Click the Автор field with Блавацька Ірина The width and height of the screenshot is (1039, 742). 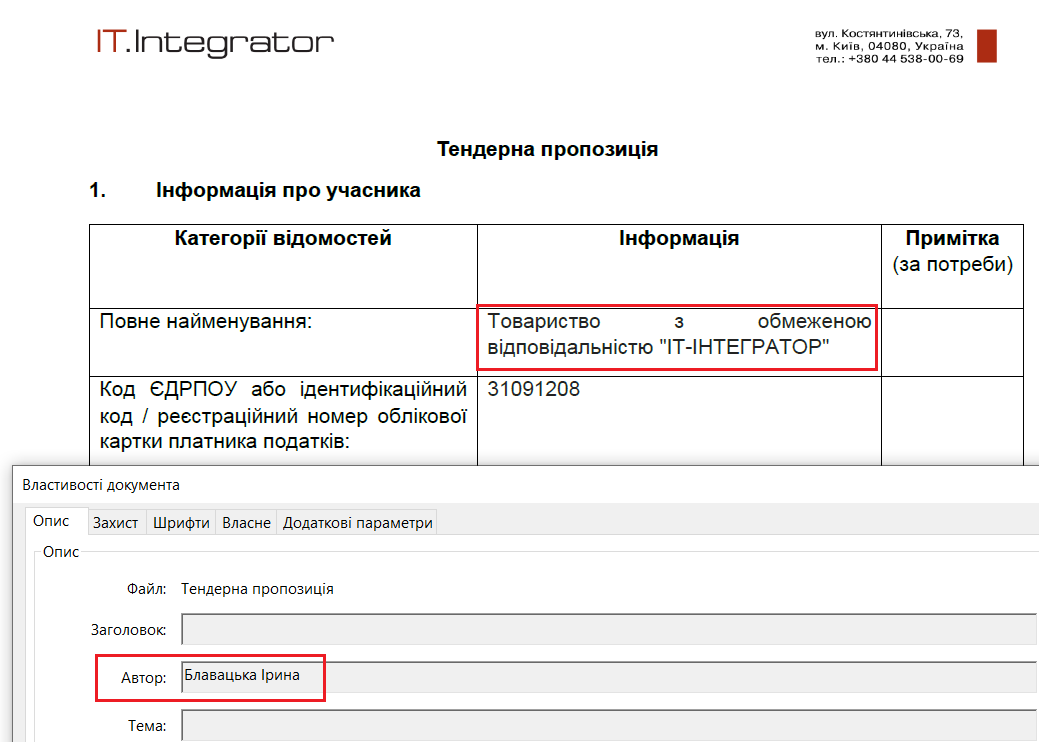point(608,677)
